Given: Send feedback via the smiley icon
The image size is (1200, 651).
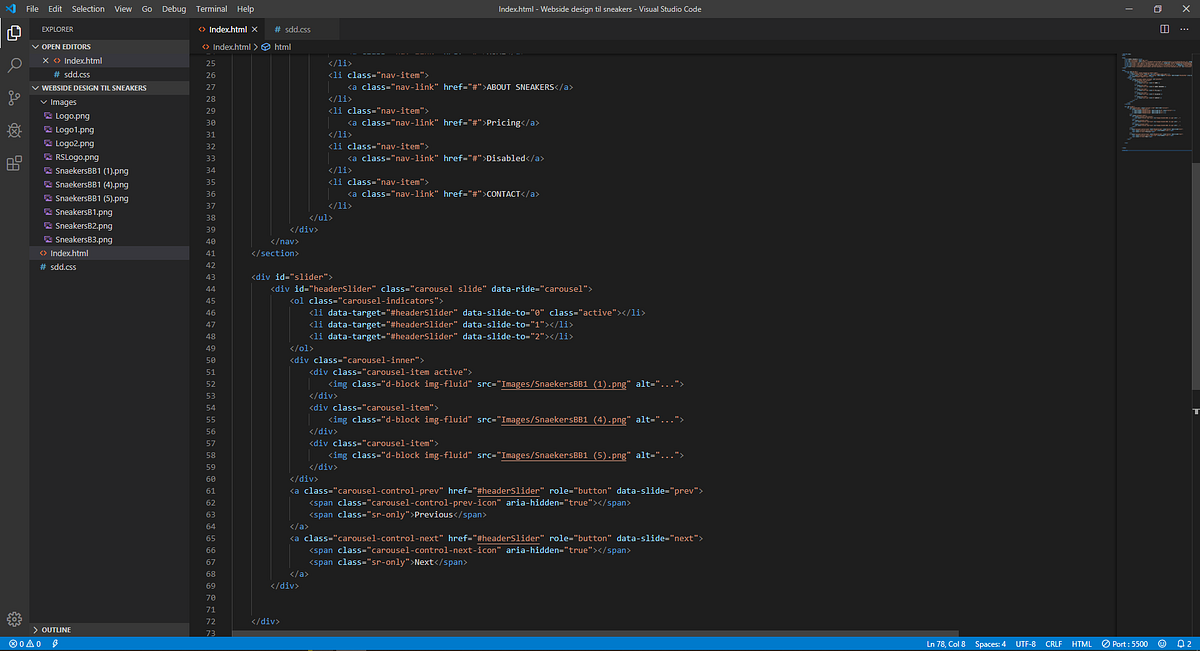Looking at the screenshot, I should tap(1160, 643).
